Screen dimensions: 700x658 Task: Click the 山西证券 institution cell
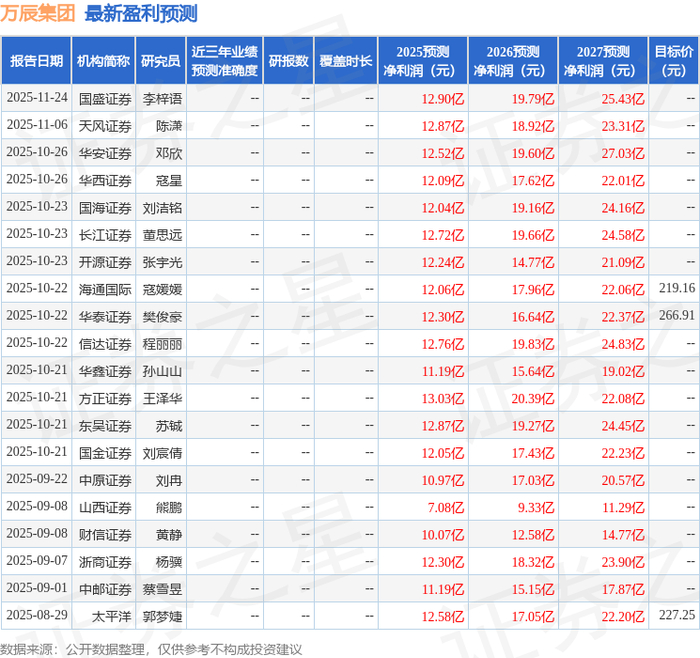click(105, 507)
